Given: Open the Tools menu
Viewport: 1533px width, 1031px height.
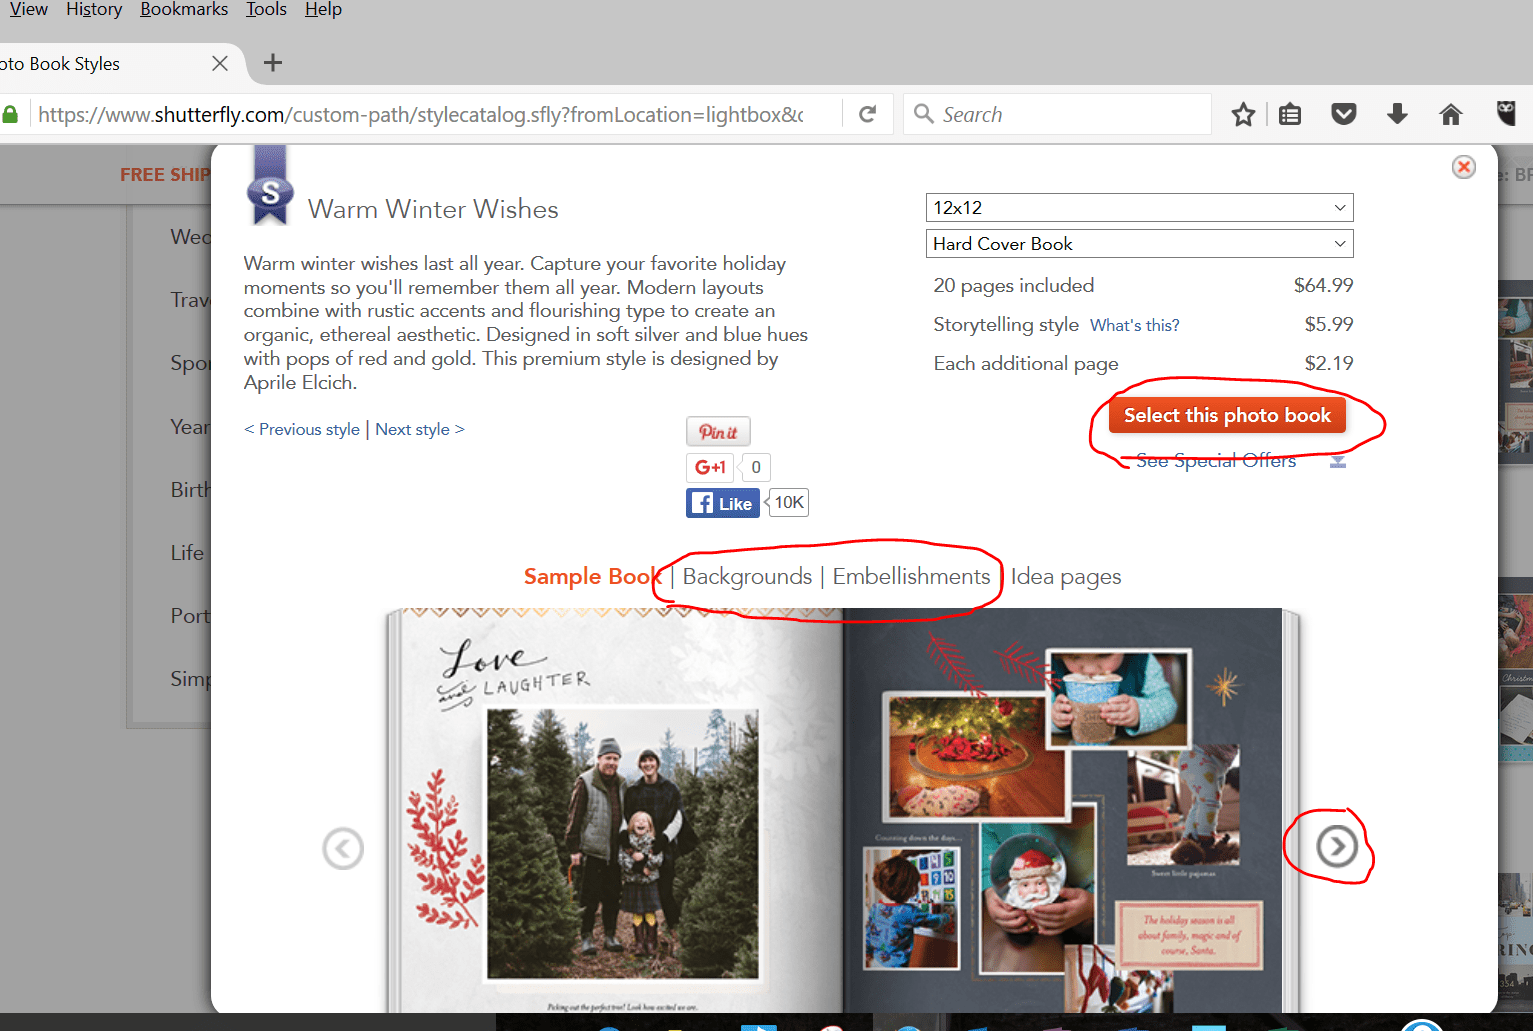Looking at the screenshot, I should pos(266,10).
